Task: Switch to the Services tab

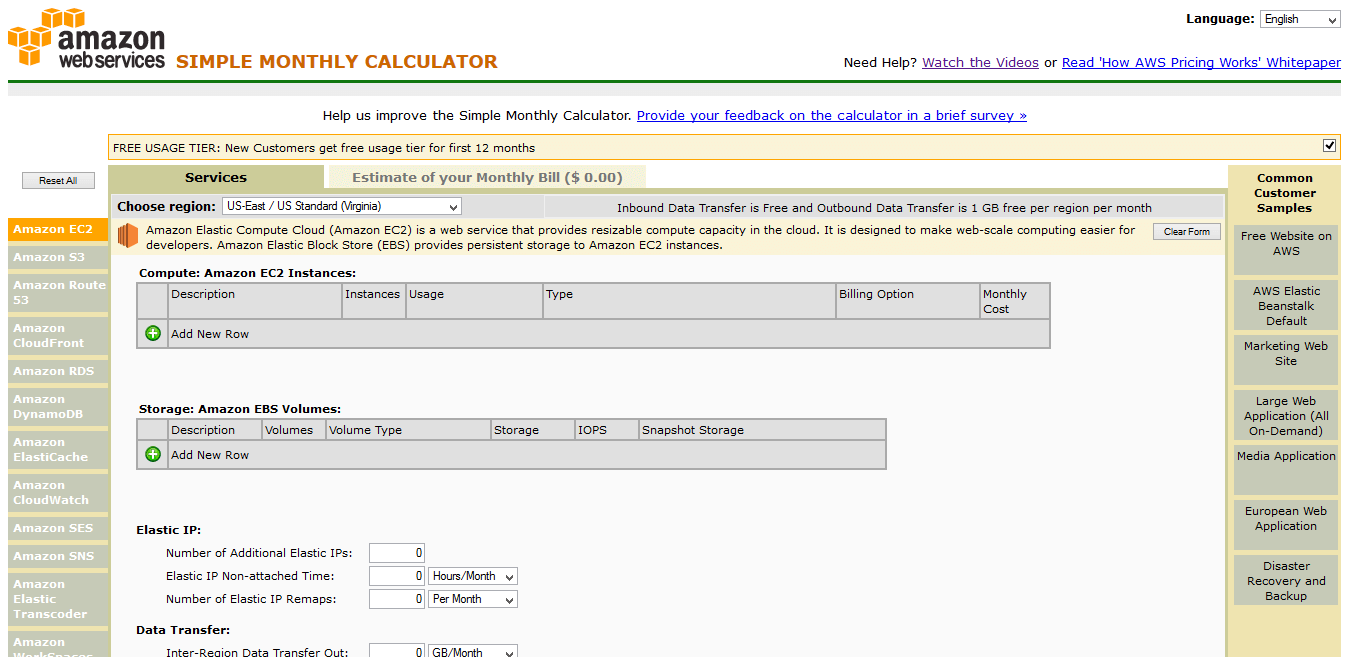Action: (216, 177)
